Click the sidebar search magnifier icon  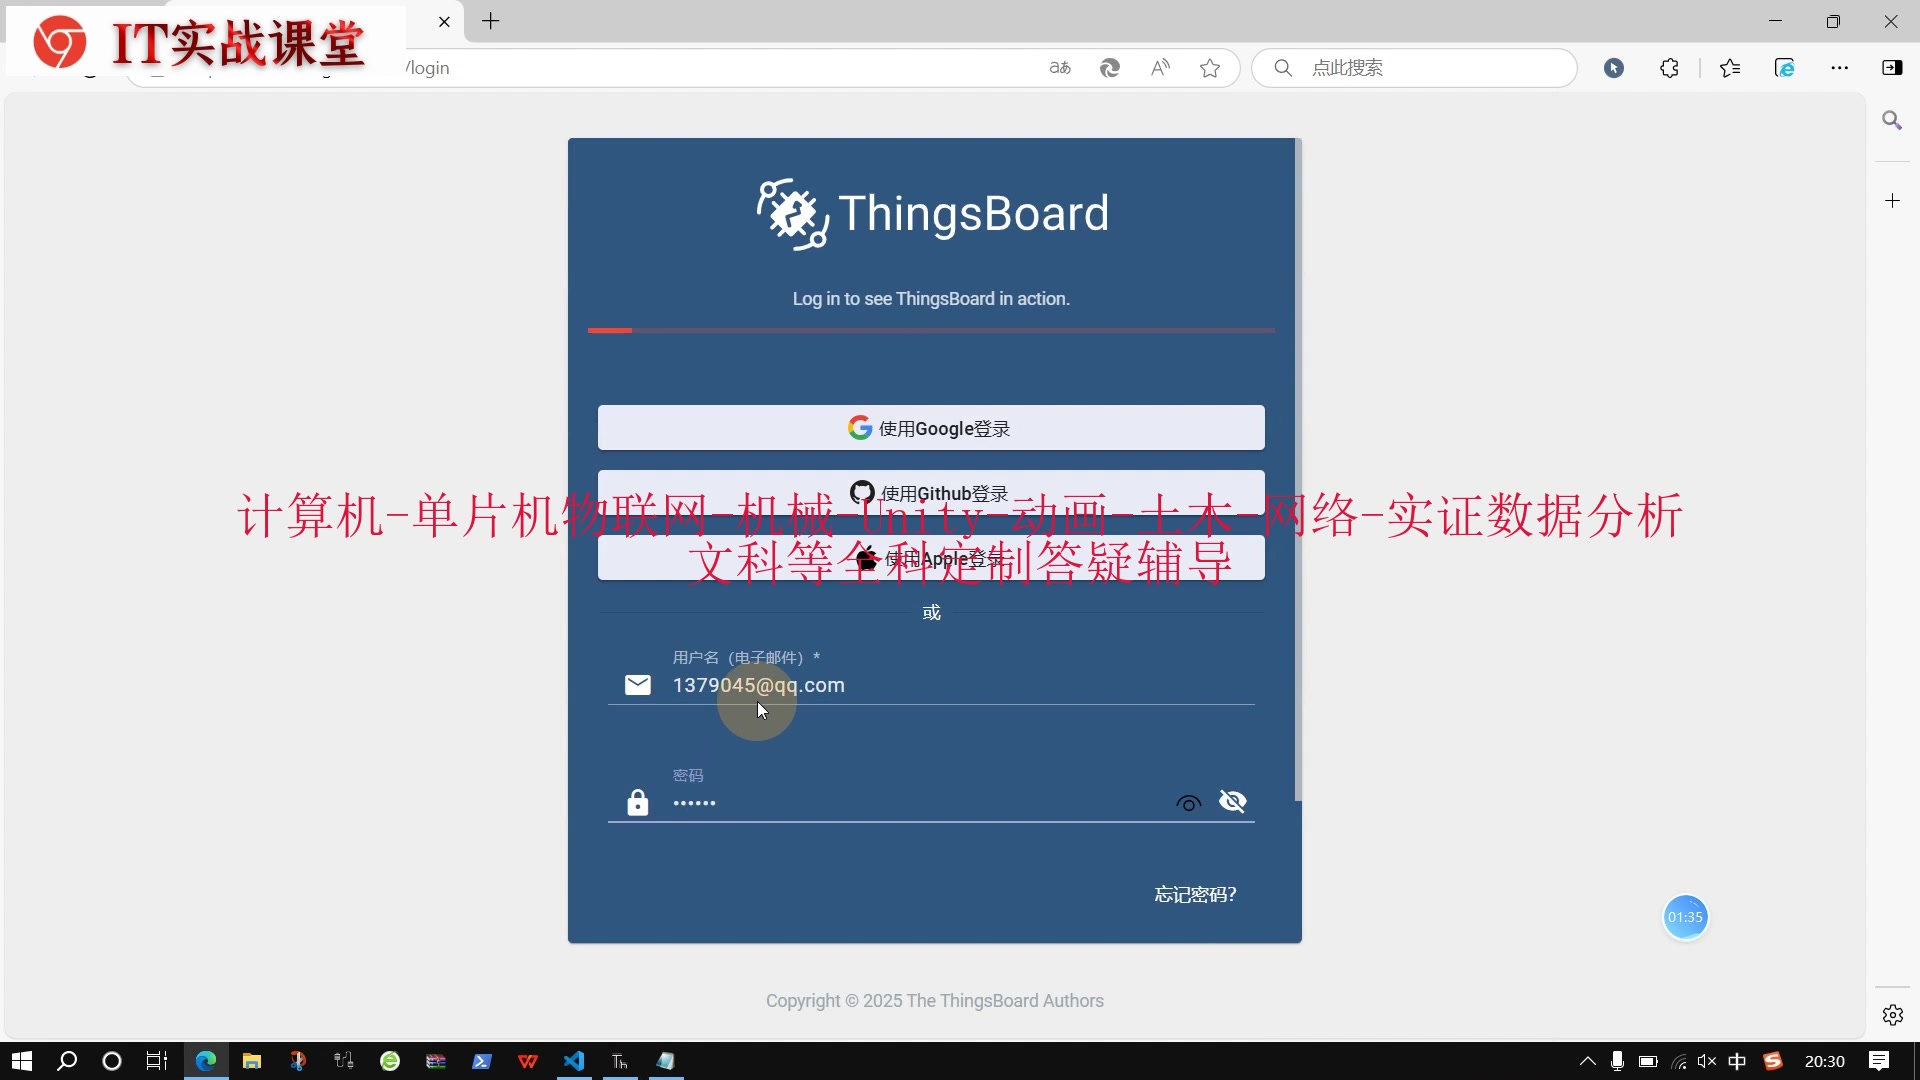[1892, 121]
